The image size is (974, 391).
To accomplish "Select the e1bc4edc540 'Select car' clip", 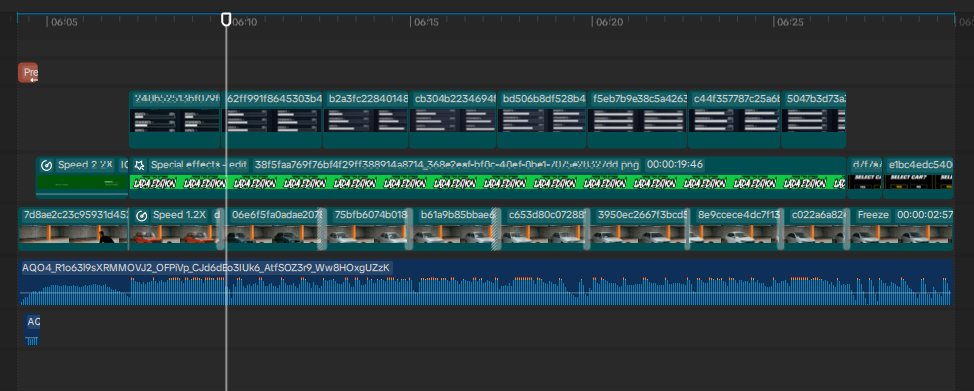I will coord(918,177).
